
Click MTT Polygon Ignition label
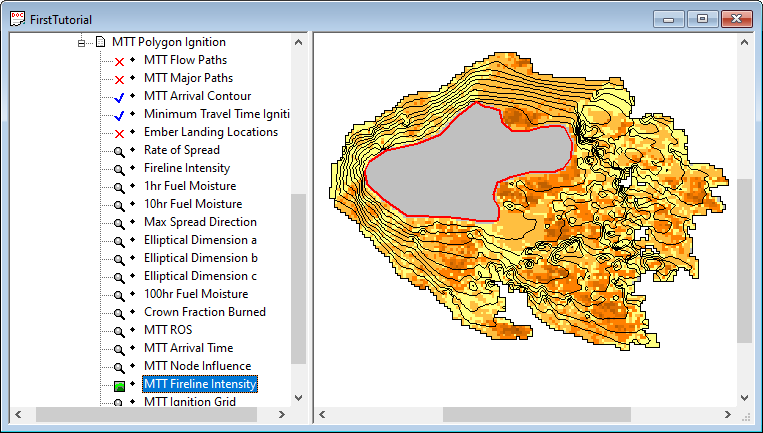point(168,42)
